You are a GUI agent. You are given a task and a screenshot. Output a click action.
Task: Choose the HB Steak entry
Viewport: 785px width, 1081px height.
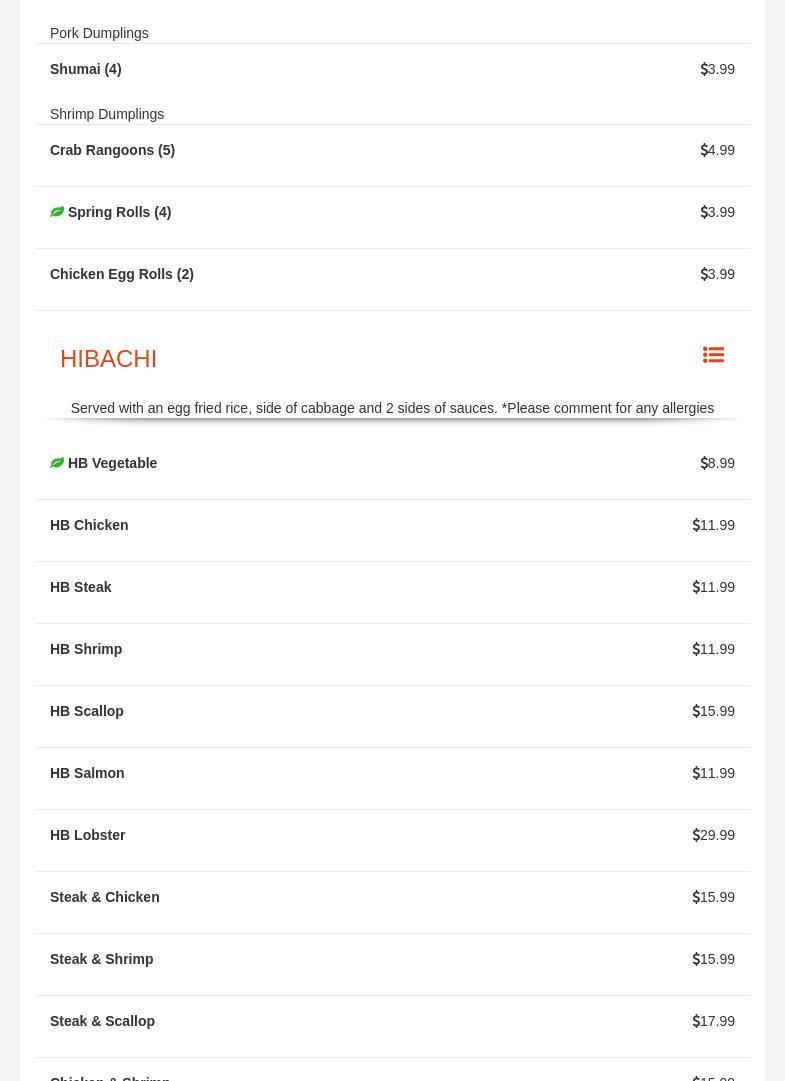81,587
